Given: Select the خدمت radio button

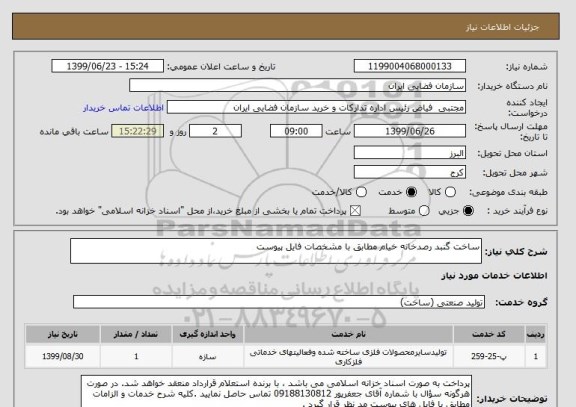Looking at the screenshot, I should pos(411,192).
